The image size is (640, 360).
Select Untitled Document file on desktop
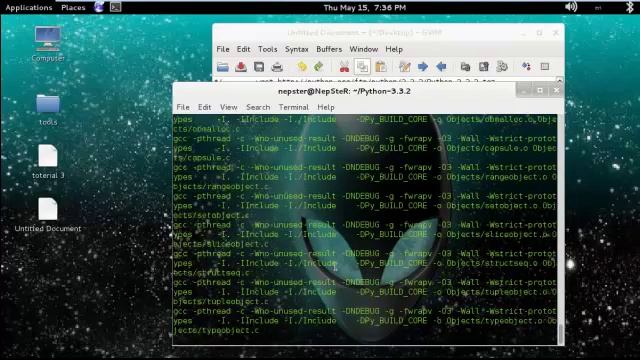pos(48,215)
